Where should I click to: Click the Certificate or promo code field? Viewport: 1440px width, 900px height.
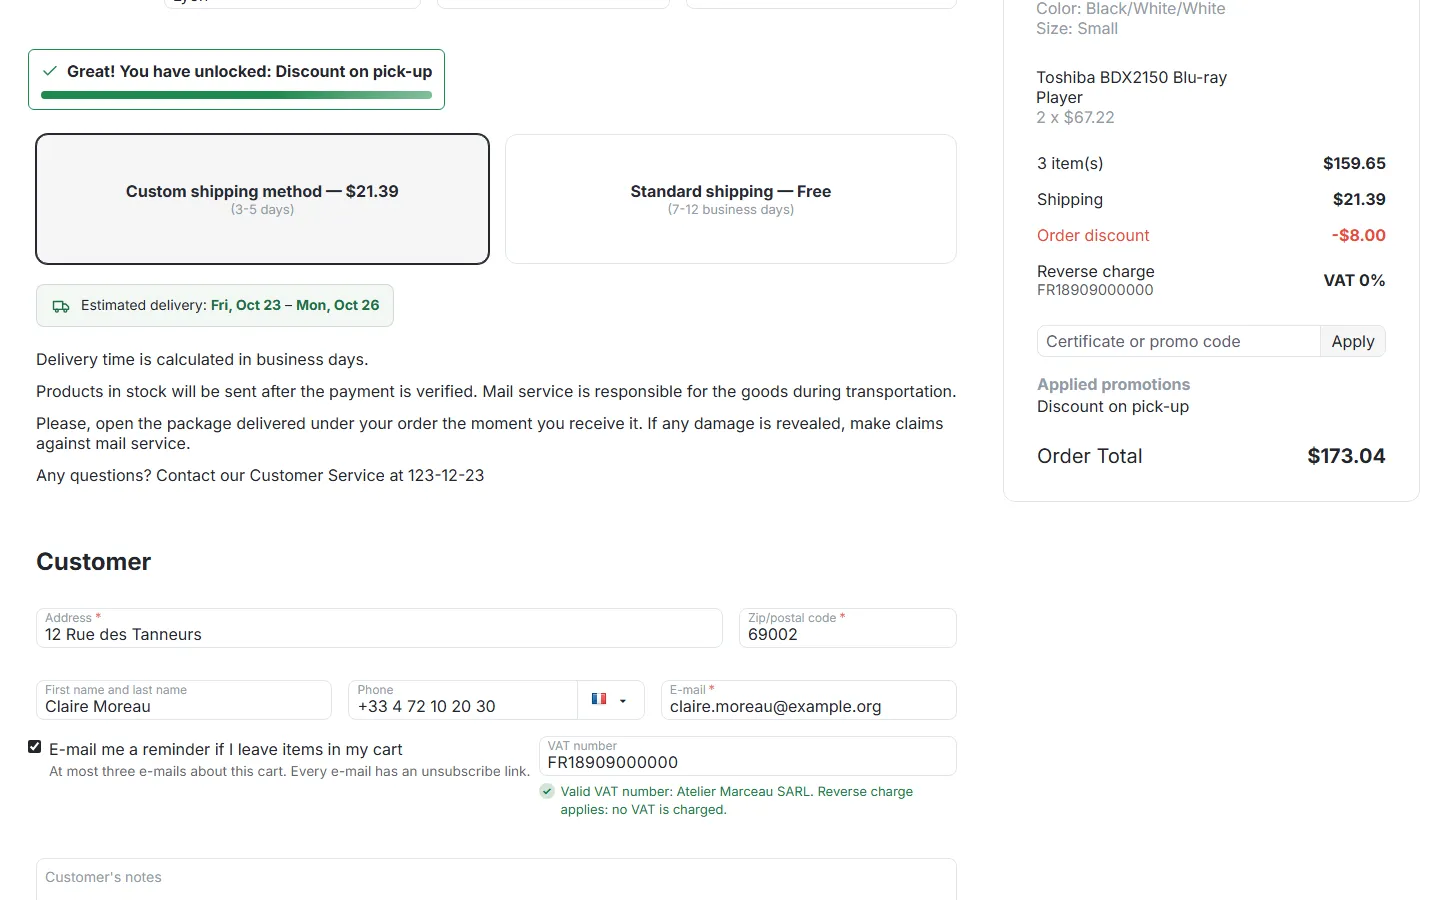click(x=1179, y=341)
